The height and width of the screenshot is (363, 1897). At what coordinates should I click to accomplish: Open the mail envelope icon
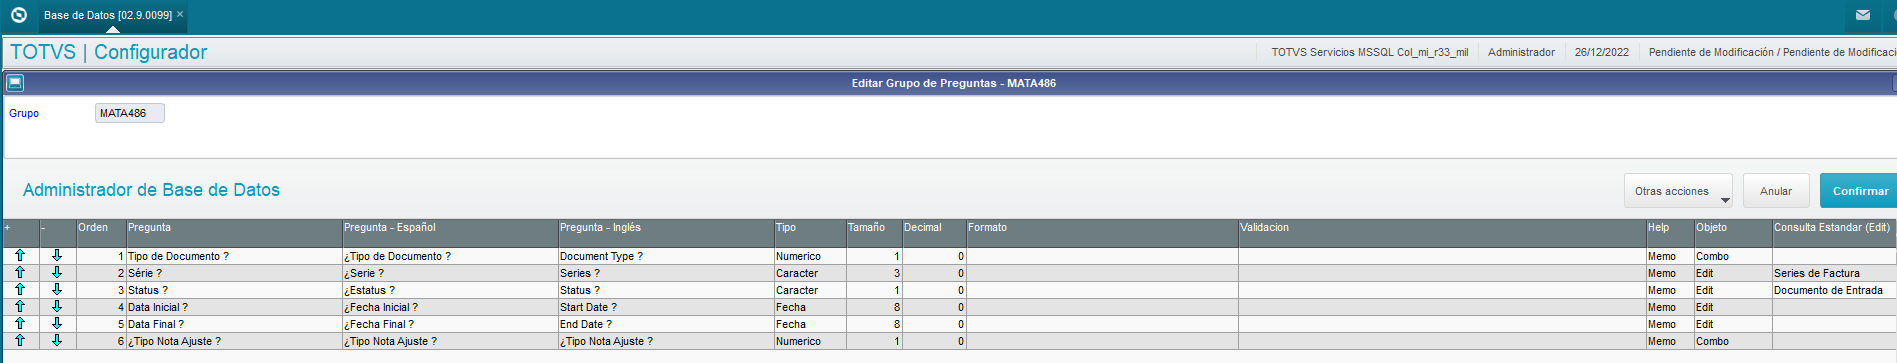pyautogui.click(x=1863, y=15)
